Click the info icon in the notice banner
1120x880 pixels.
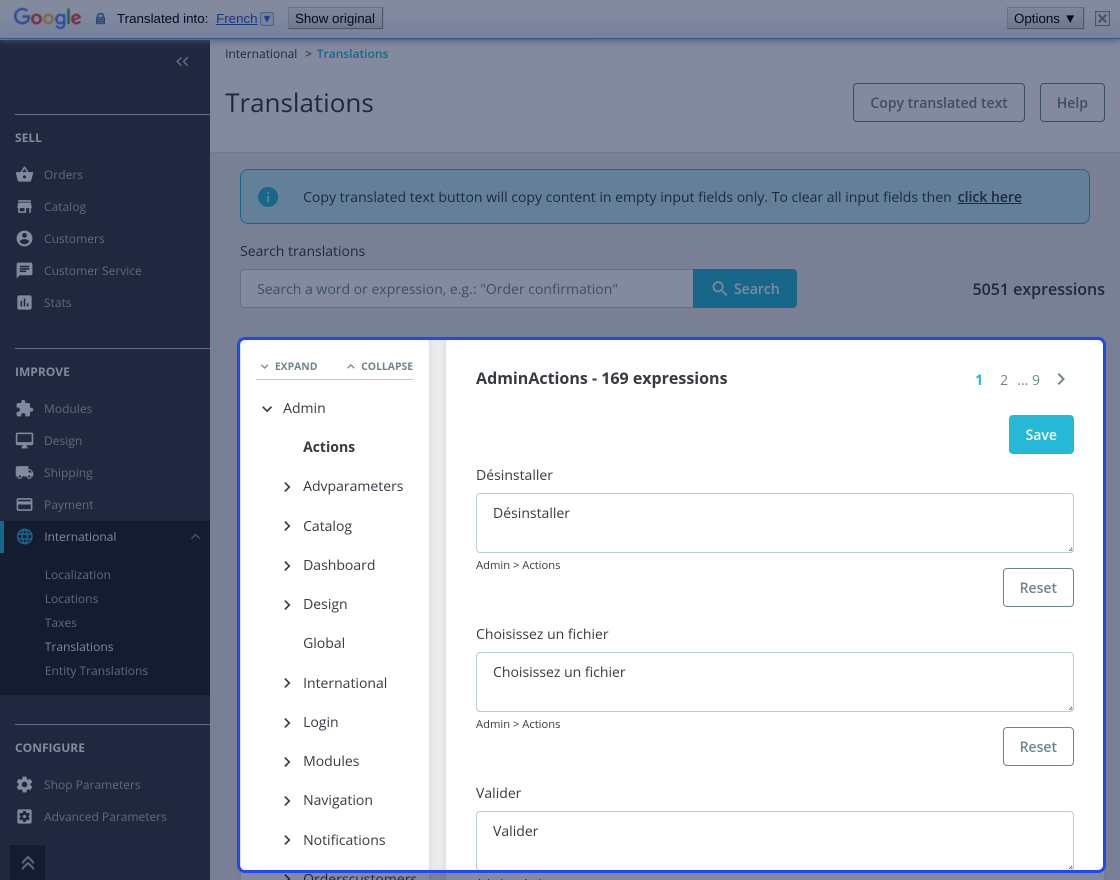click(x=268, y=197)
